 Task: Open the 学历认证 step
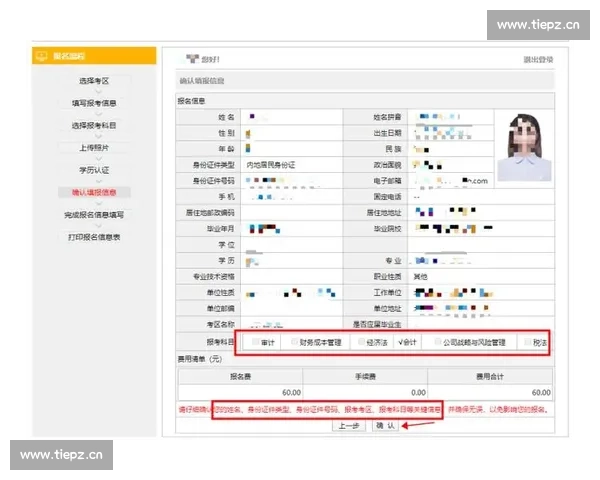94,170
